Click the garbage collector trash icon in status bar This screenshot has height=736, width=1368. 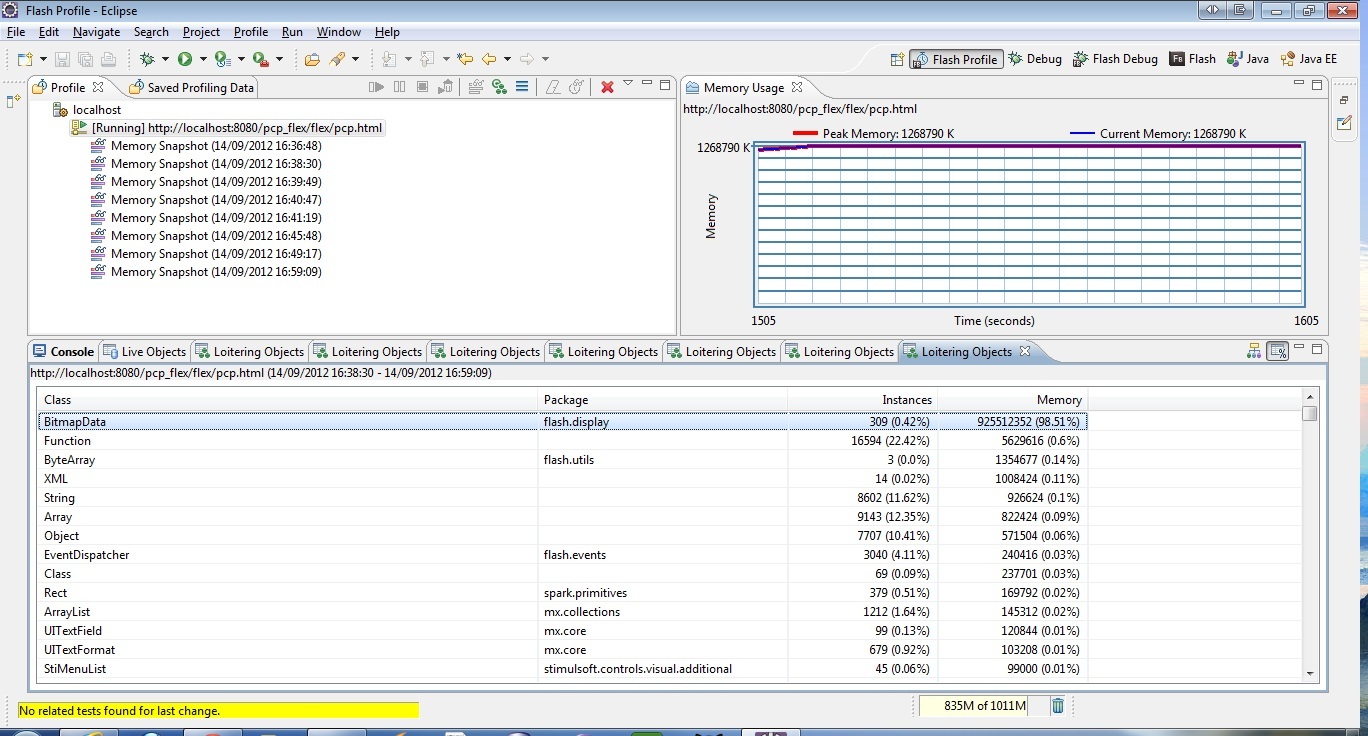1058,706
